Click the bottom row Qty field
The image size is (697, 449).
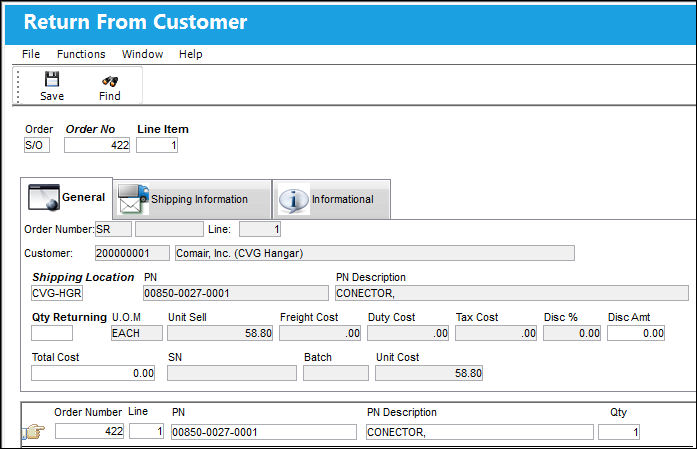[619, 432]
